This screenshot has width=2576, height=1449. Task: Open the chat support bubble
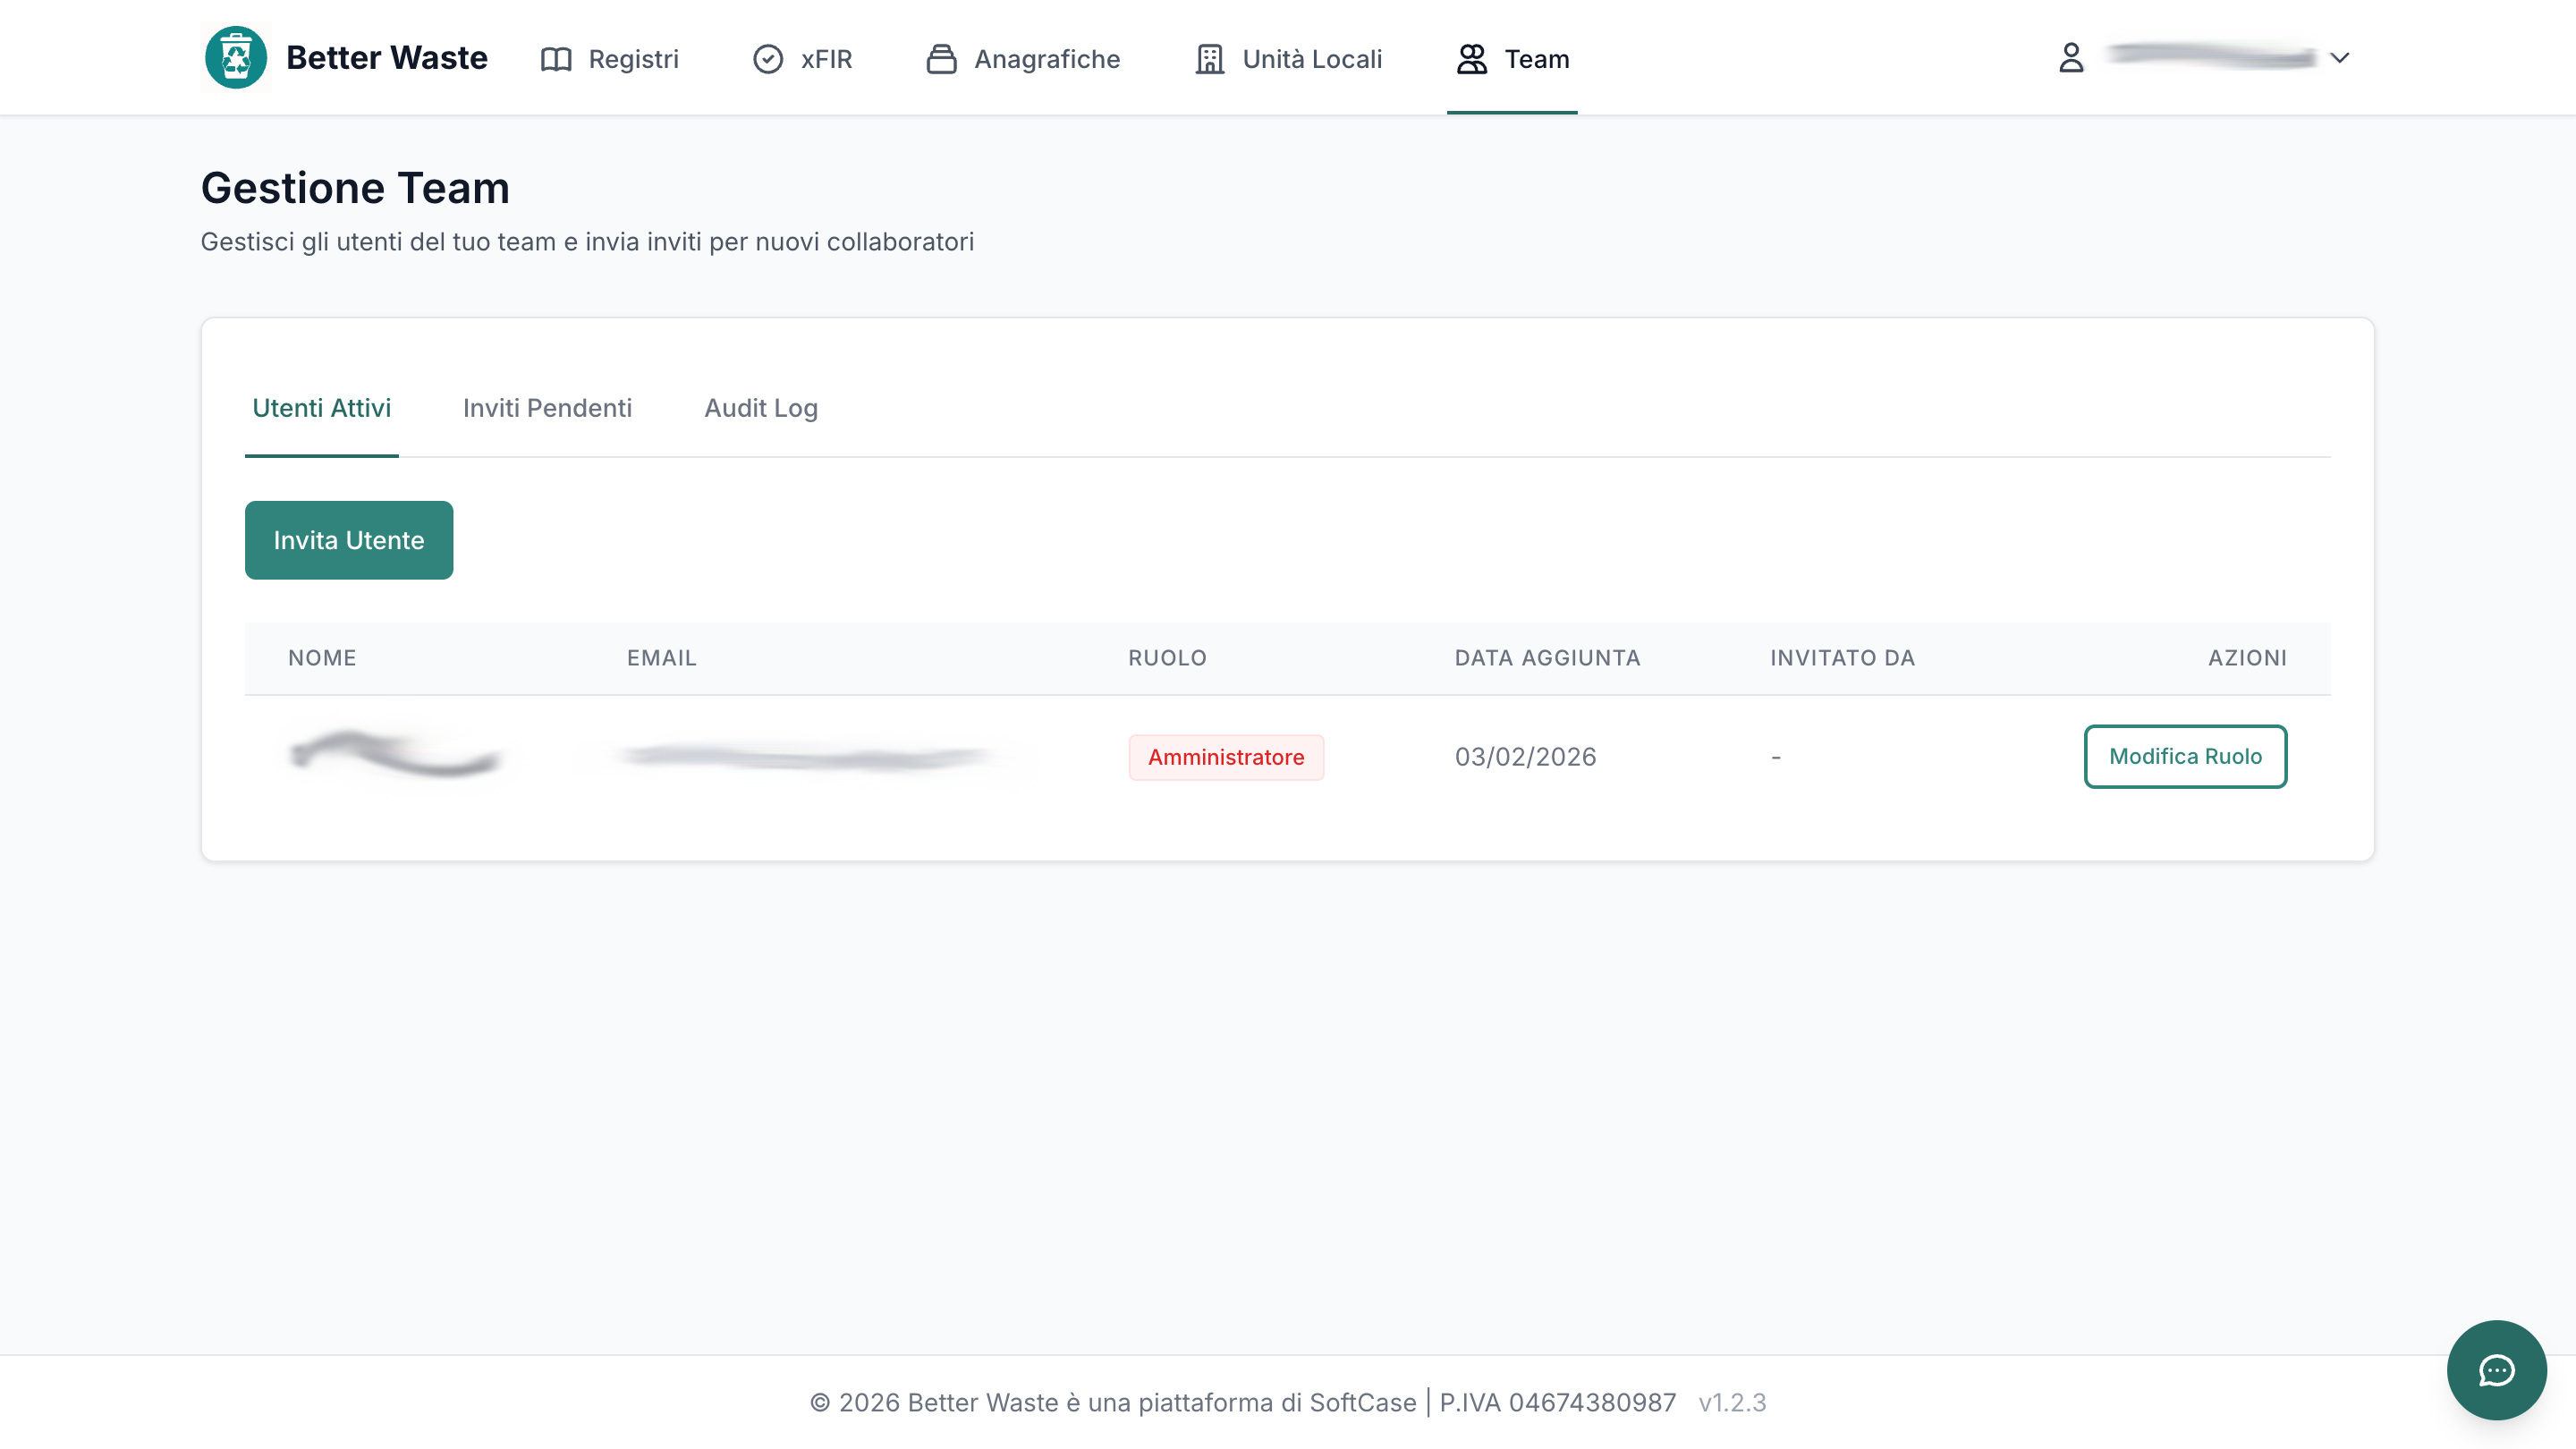(x=2496, y=1370)
